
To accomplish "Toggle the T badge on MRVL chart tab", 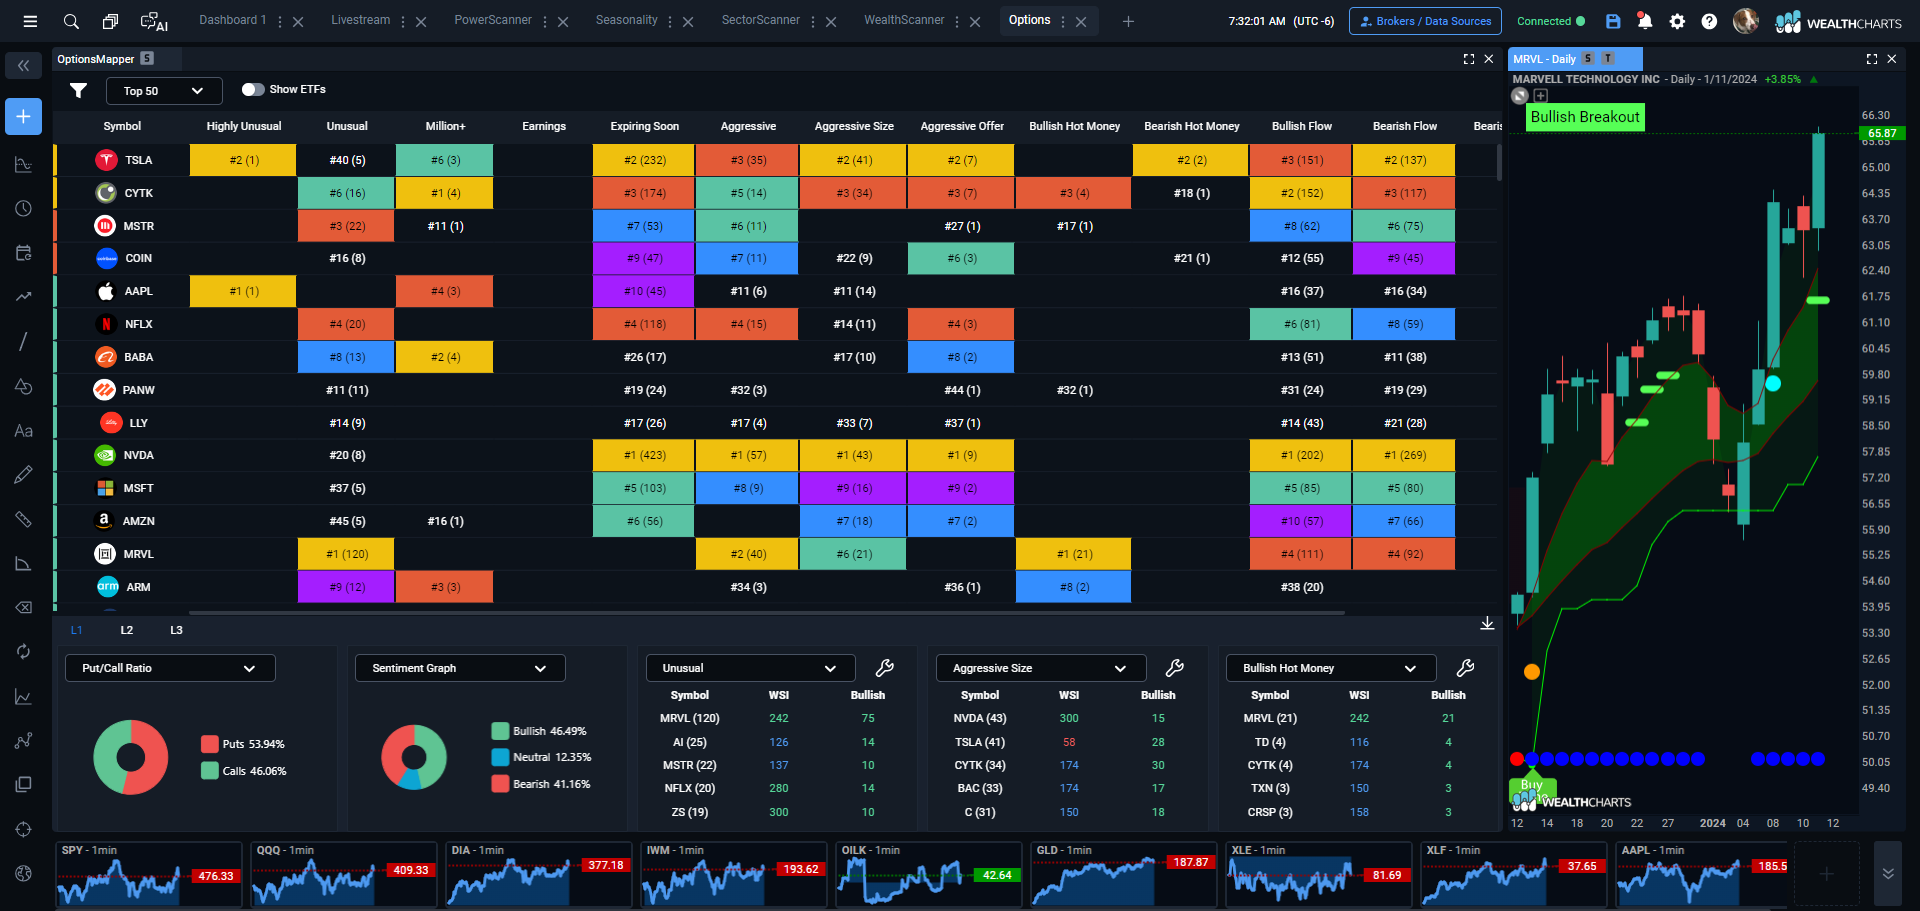I will [1608, 59].
